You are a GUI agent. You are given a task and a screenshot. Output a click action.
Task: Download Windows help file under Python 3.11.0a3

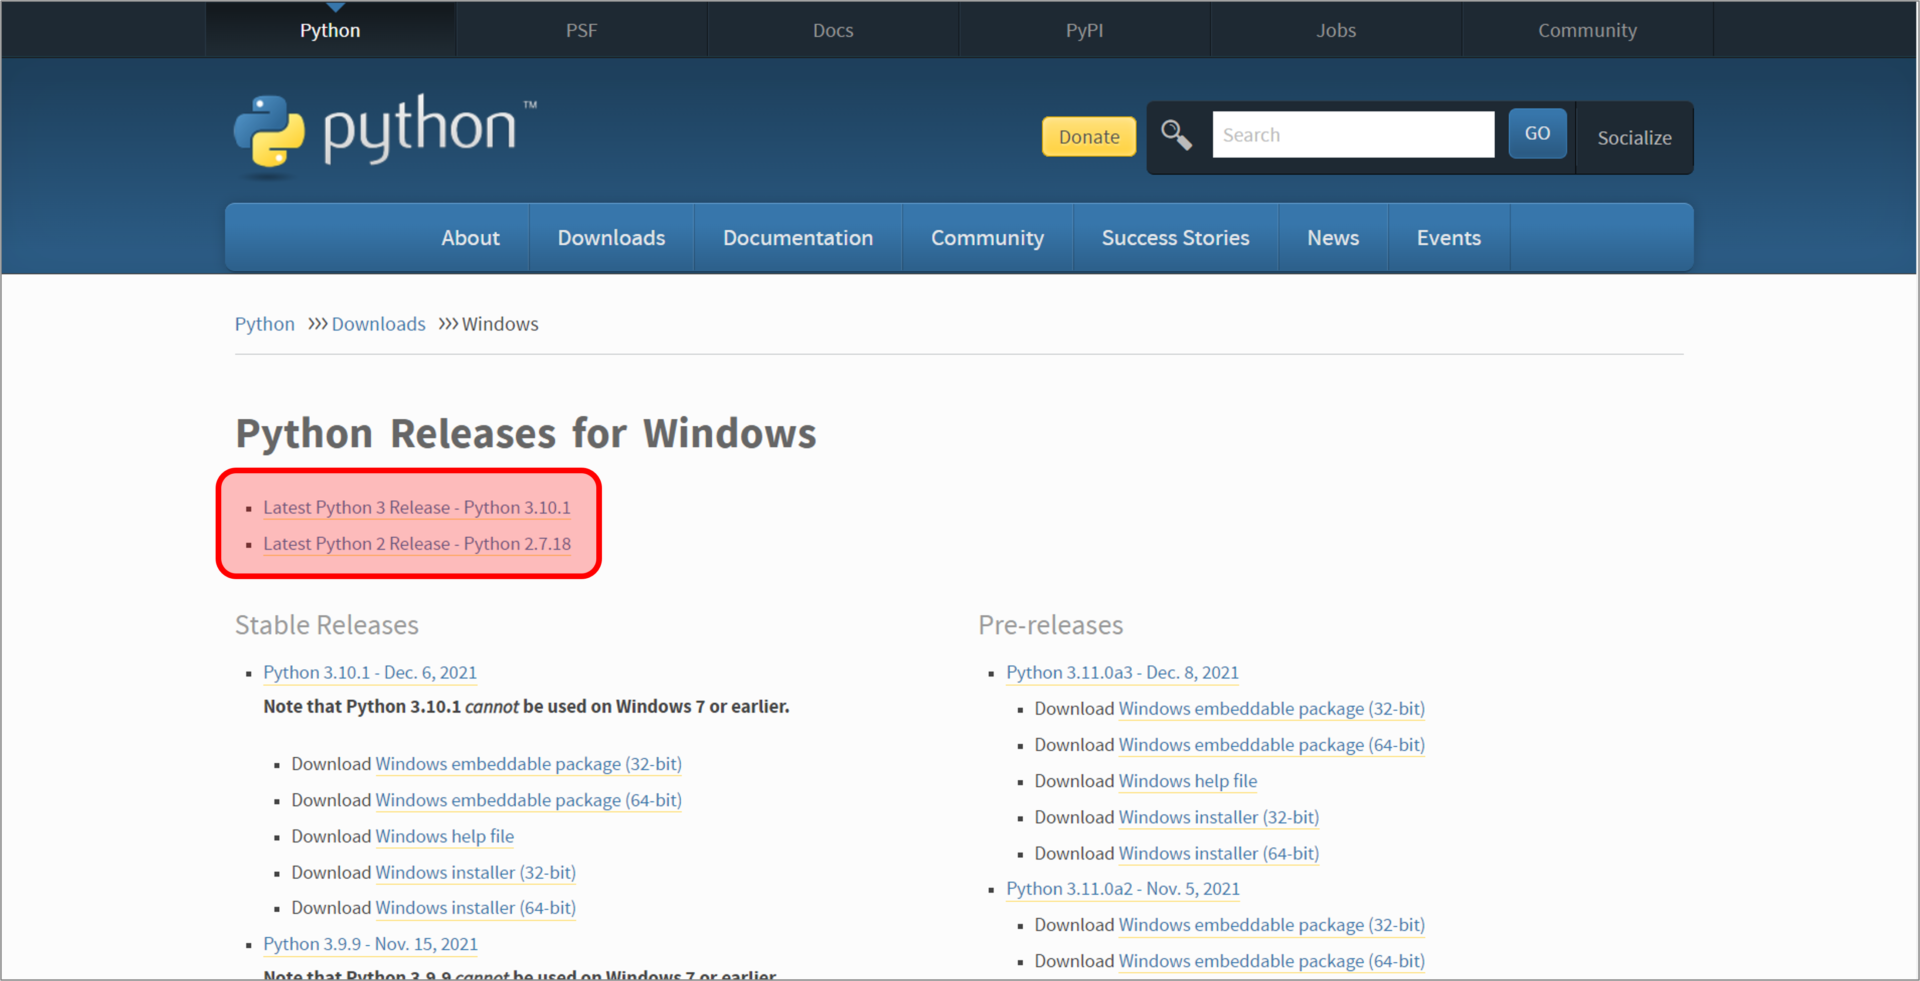pyautogui.click(x=1187, y=781)
